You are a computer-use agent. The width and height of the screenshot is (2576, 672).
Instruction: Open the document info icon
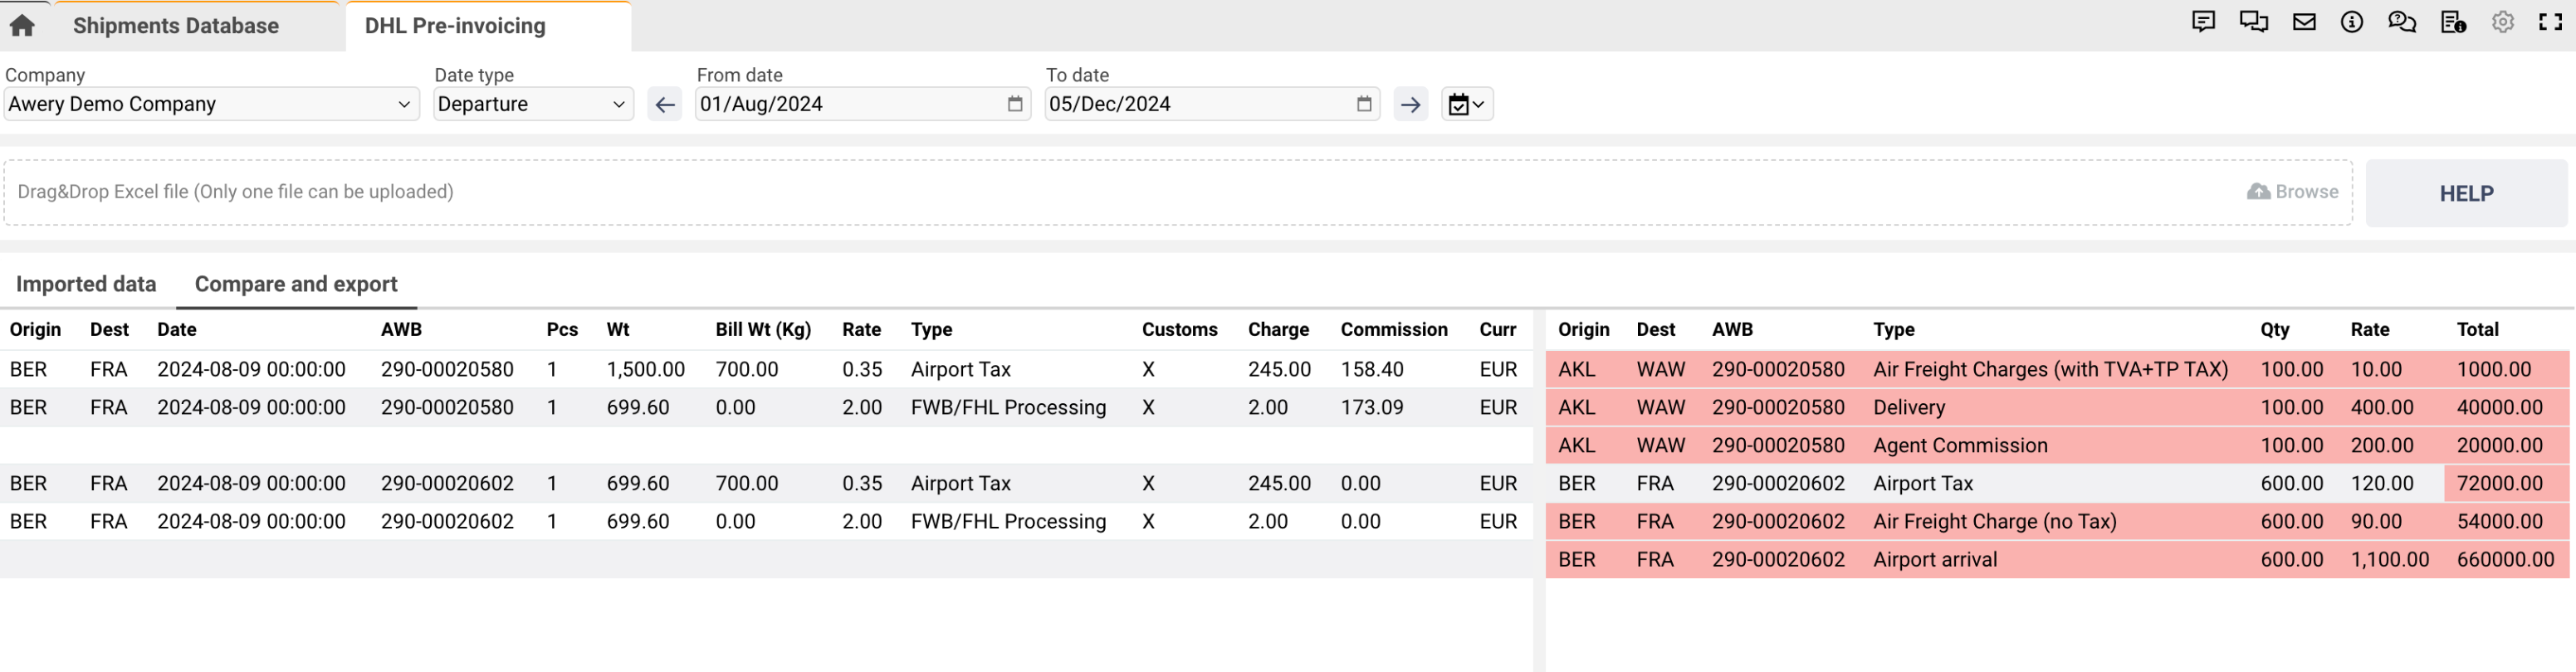coord(2453,22)
